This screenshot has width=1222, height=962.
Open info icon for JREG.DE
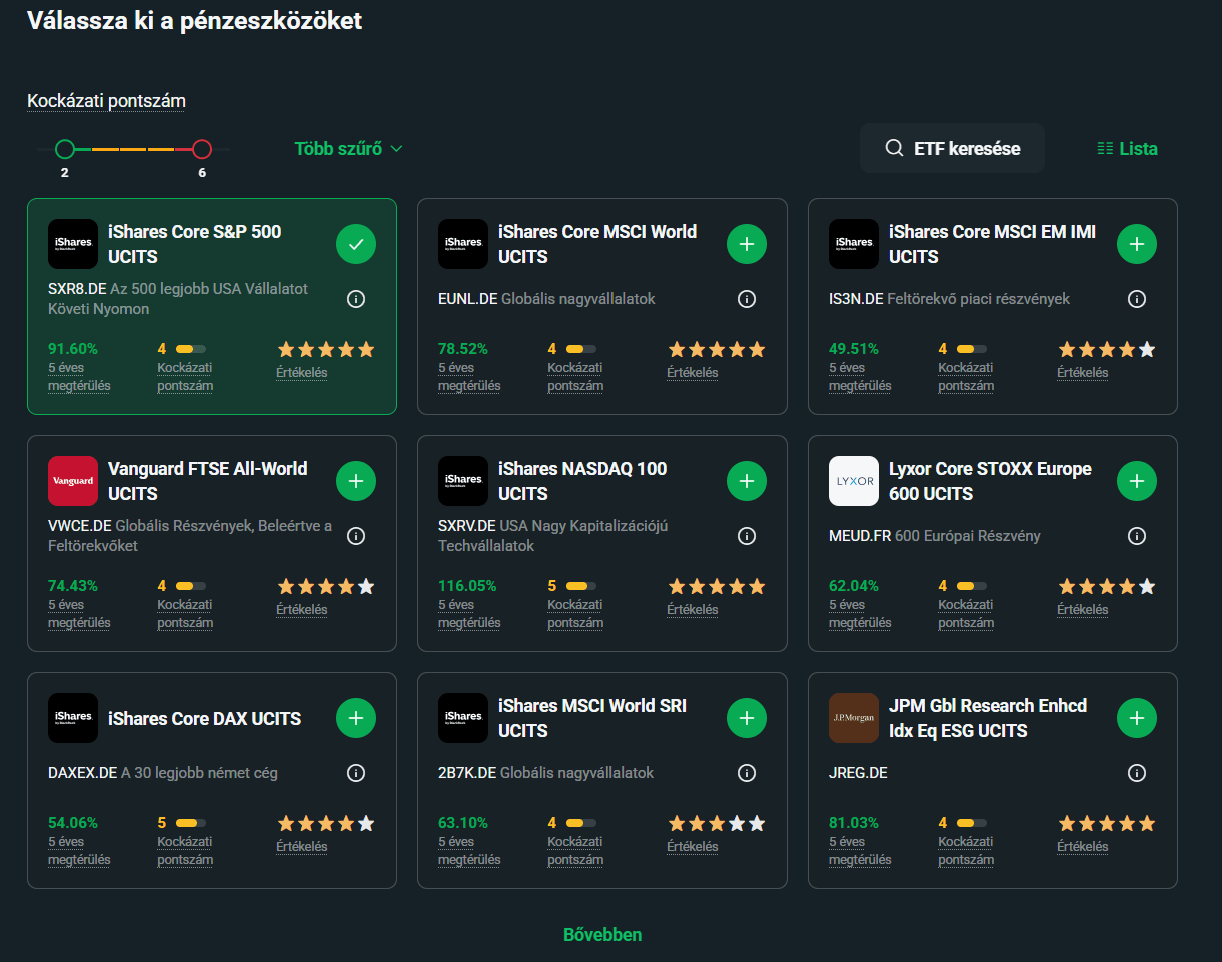pyautogui.click(x=1137, y=773)
